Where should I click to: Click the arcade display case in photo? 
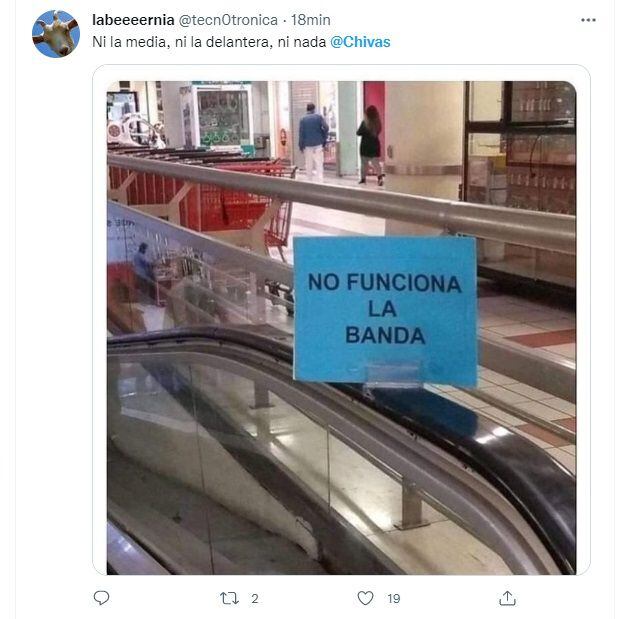click(x=222, y=116)
